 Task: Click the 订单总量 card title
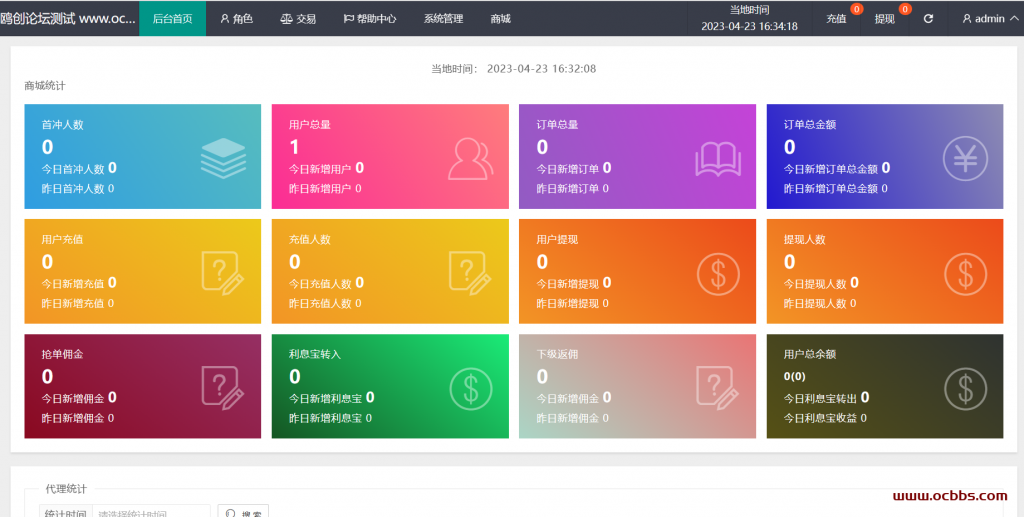click(x=557, y=125)
